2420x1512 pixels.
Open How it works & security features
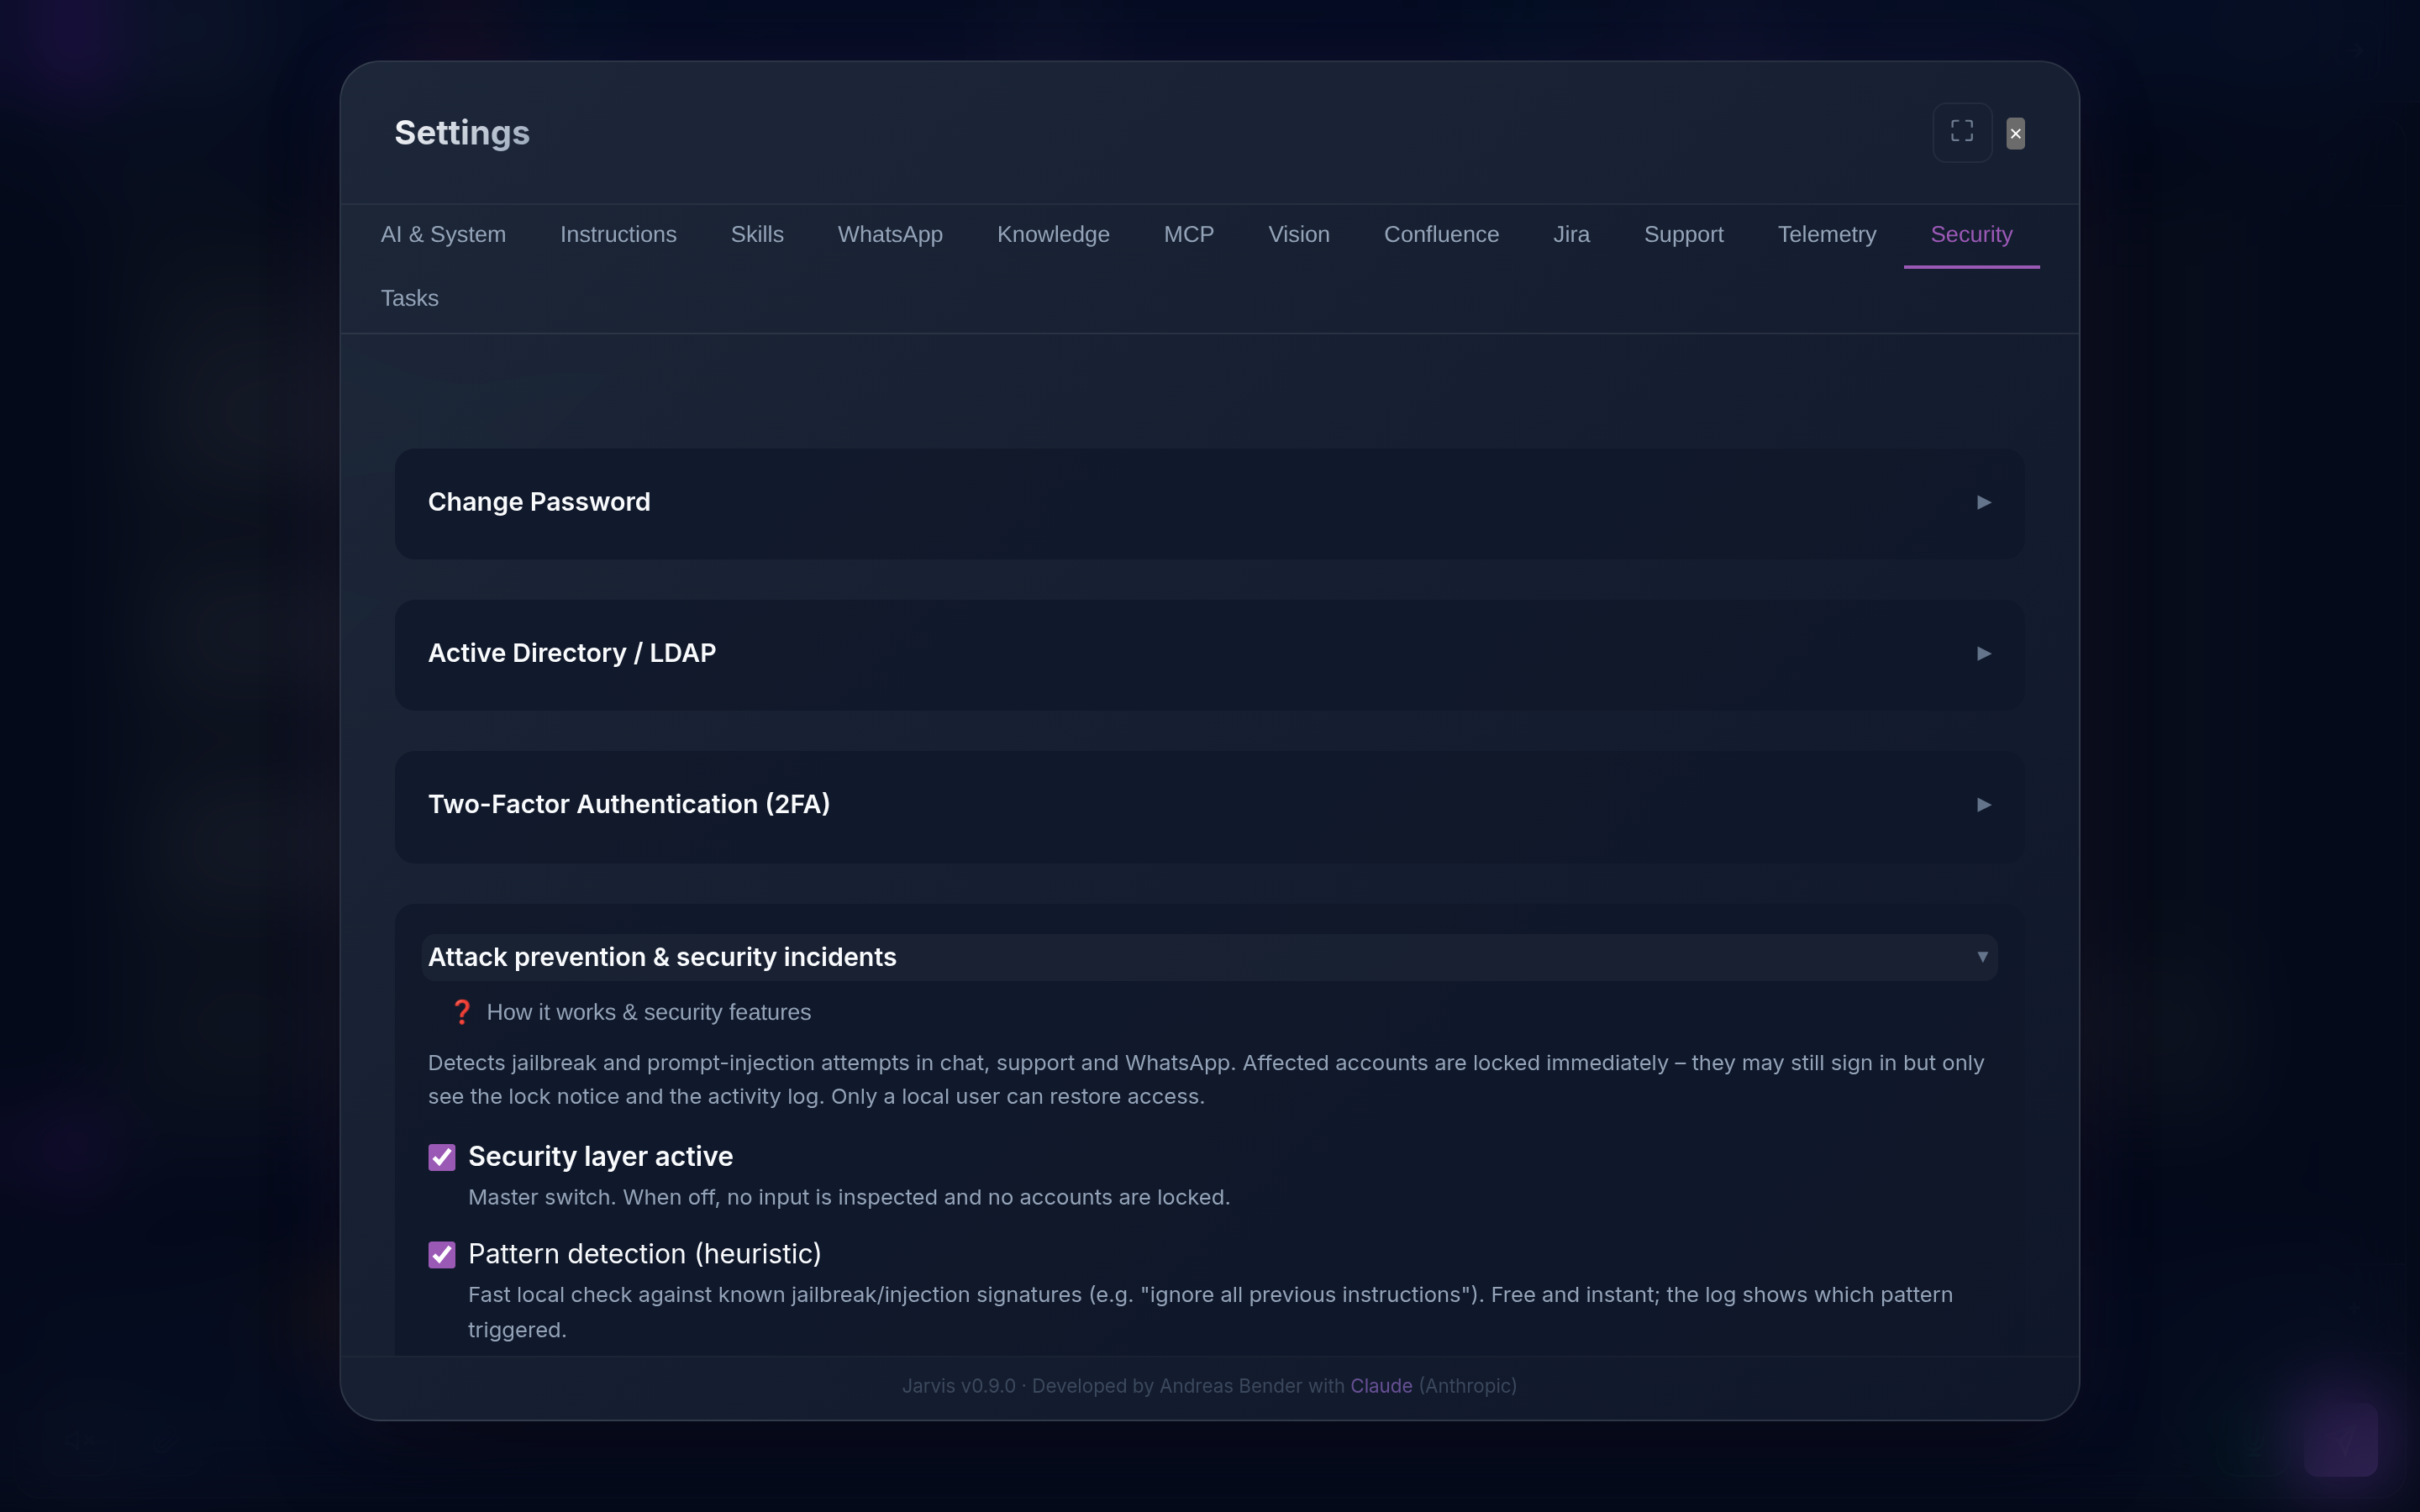648,1012
